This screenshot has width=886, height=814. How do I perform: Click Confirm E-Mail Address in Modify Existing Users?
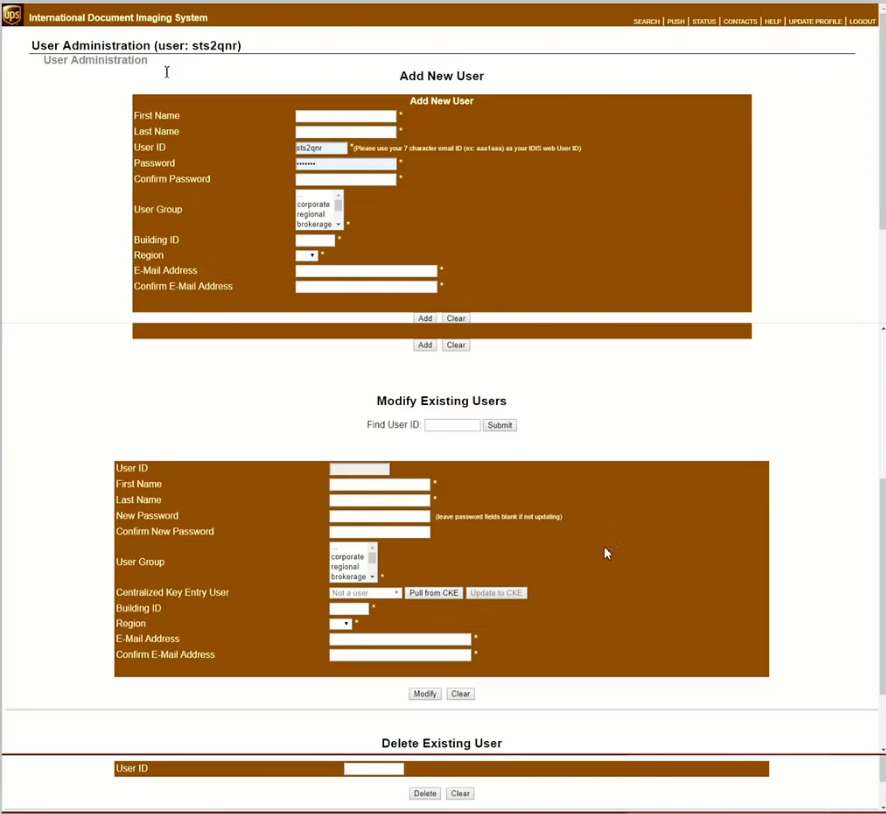(x=400, y=655)
